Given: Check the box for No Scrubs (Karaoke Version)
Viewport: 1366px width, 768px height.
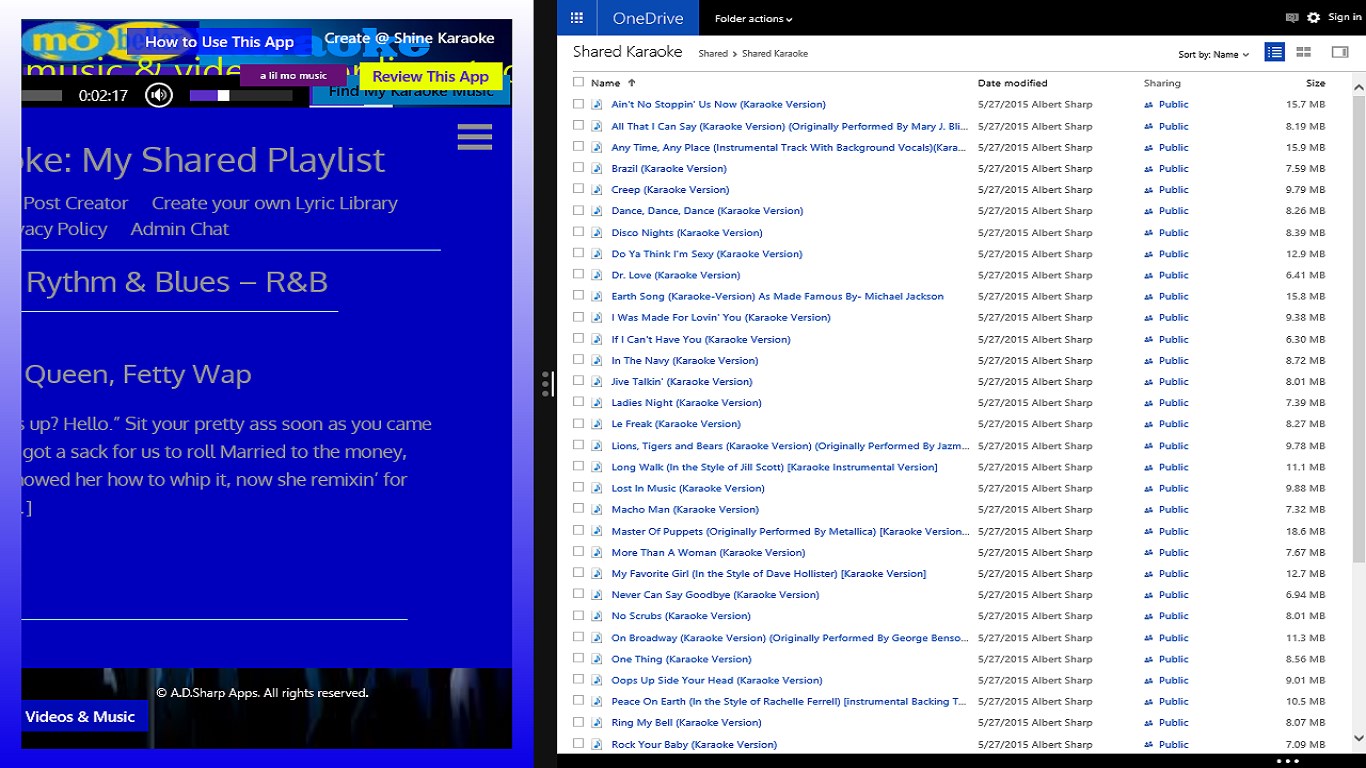Looking at the screenshot, I should [x=578, y=616].
